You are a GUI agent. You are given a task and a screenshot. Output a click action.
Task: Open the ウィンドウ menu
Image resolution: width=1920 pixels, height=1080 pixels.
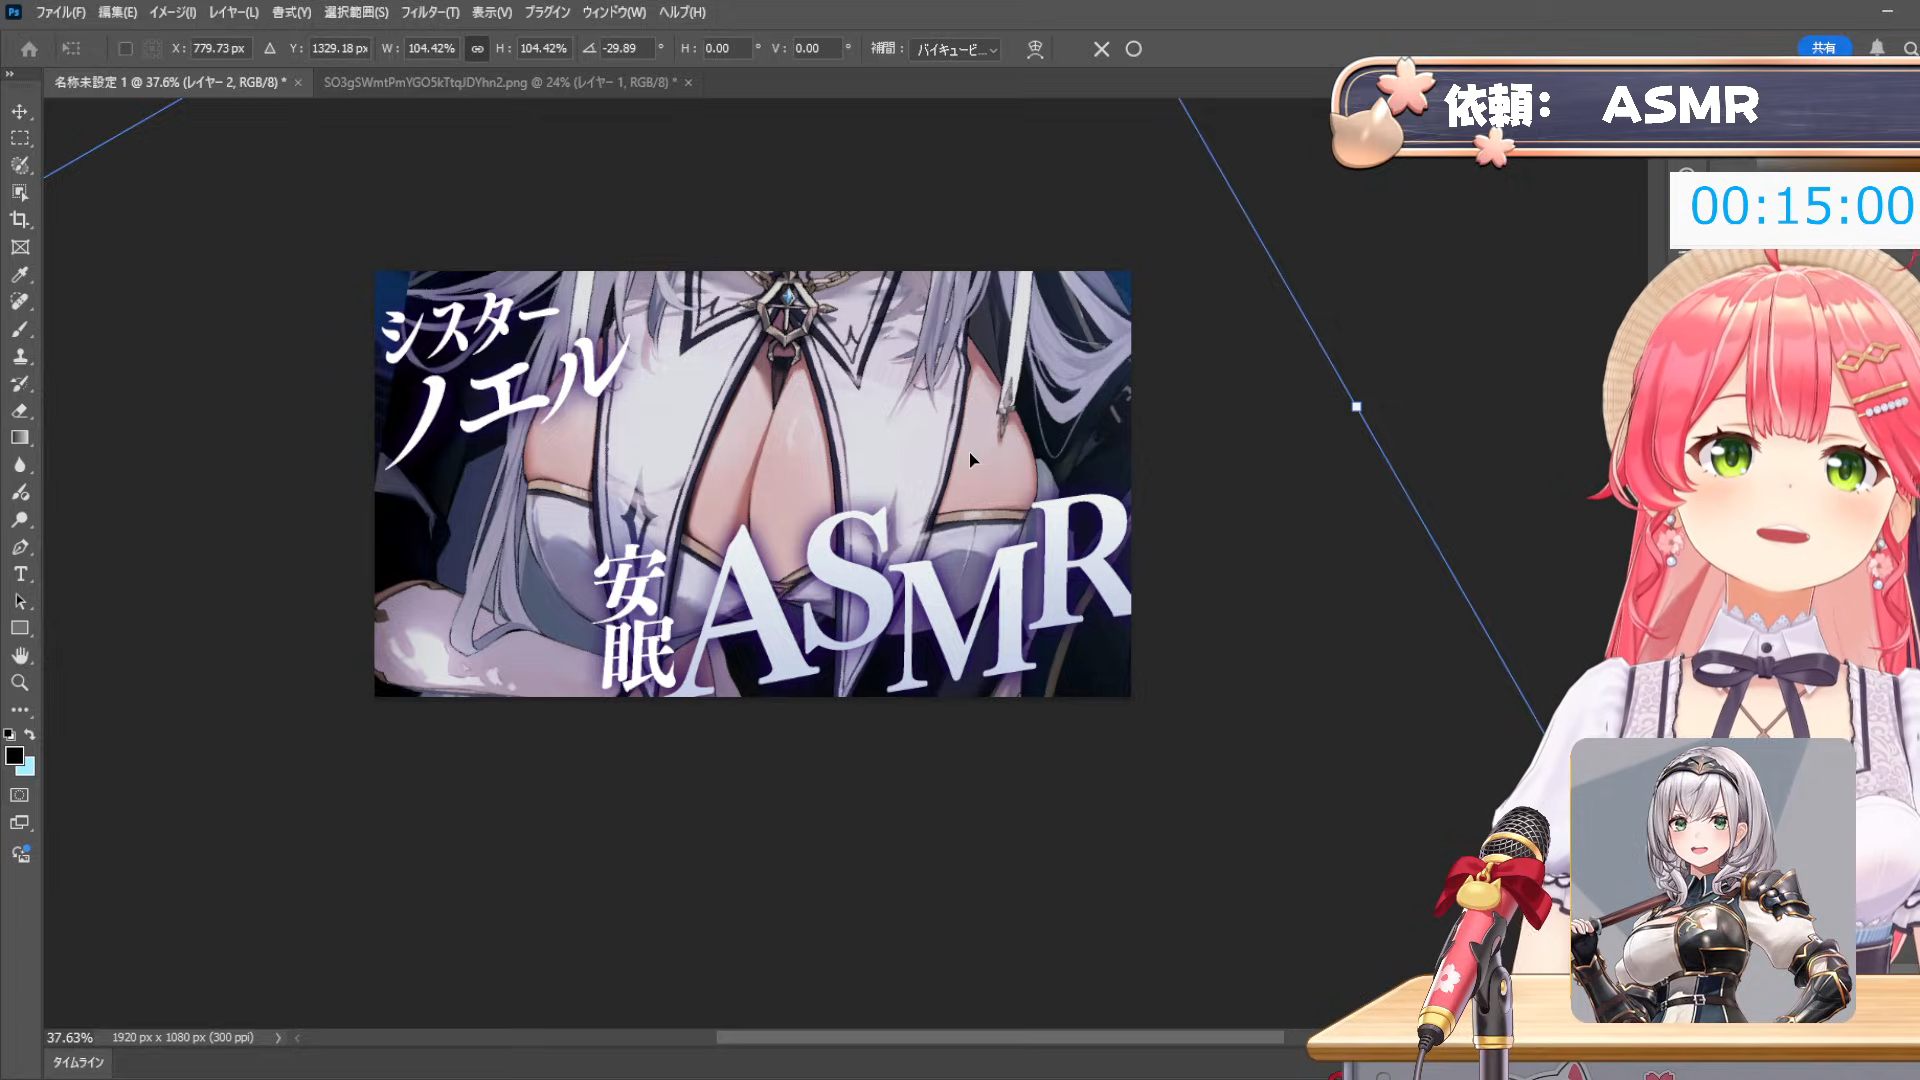(x=614, y=12)
